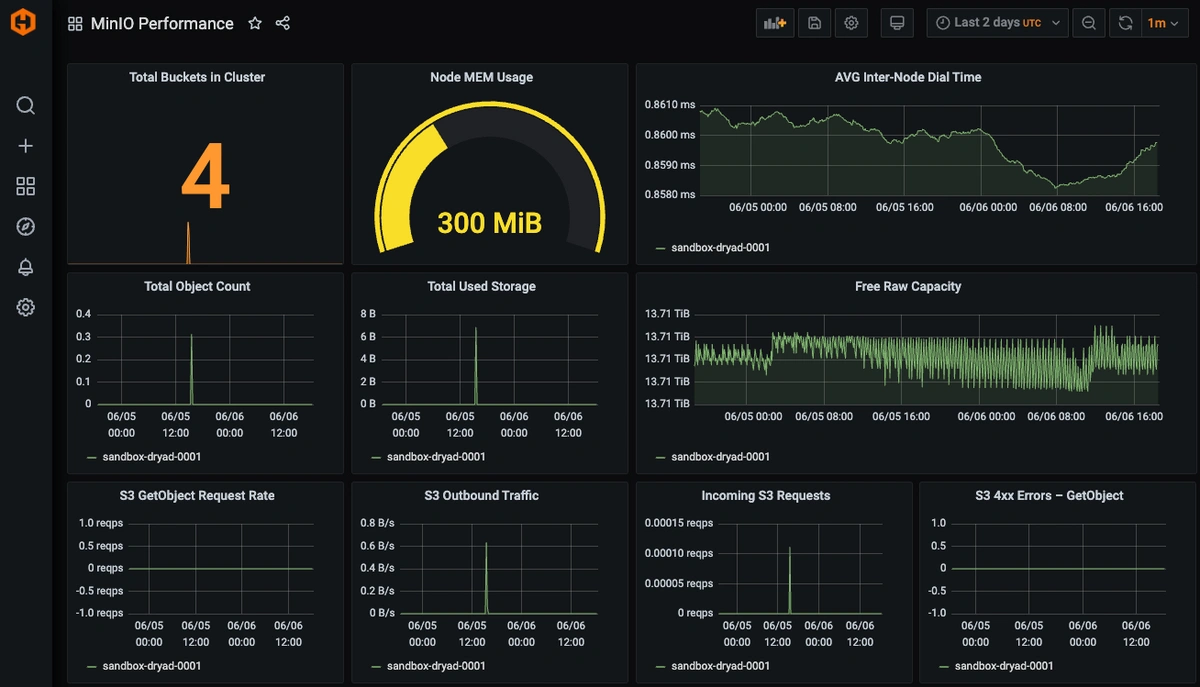Screen dimensions: 1200x687
Task: Click 8 B axis label in Used Storage
Action: point(367,314)
